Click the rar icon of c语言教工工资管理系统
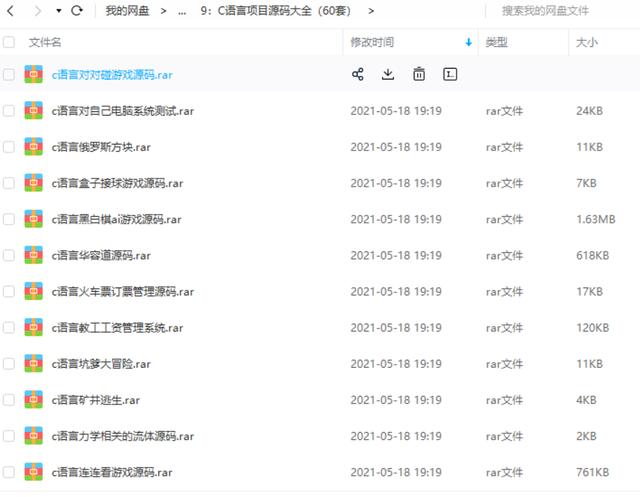 (33, 327)
